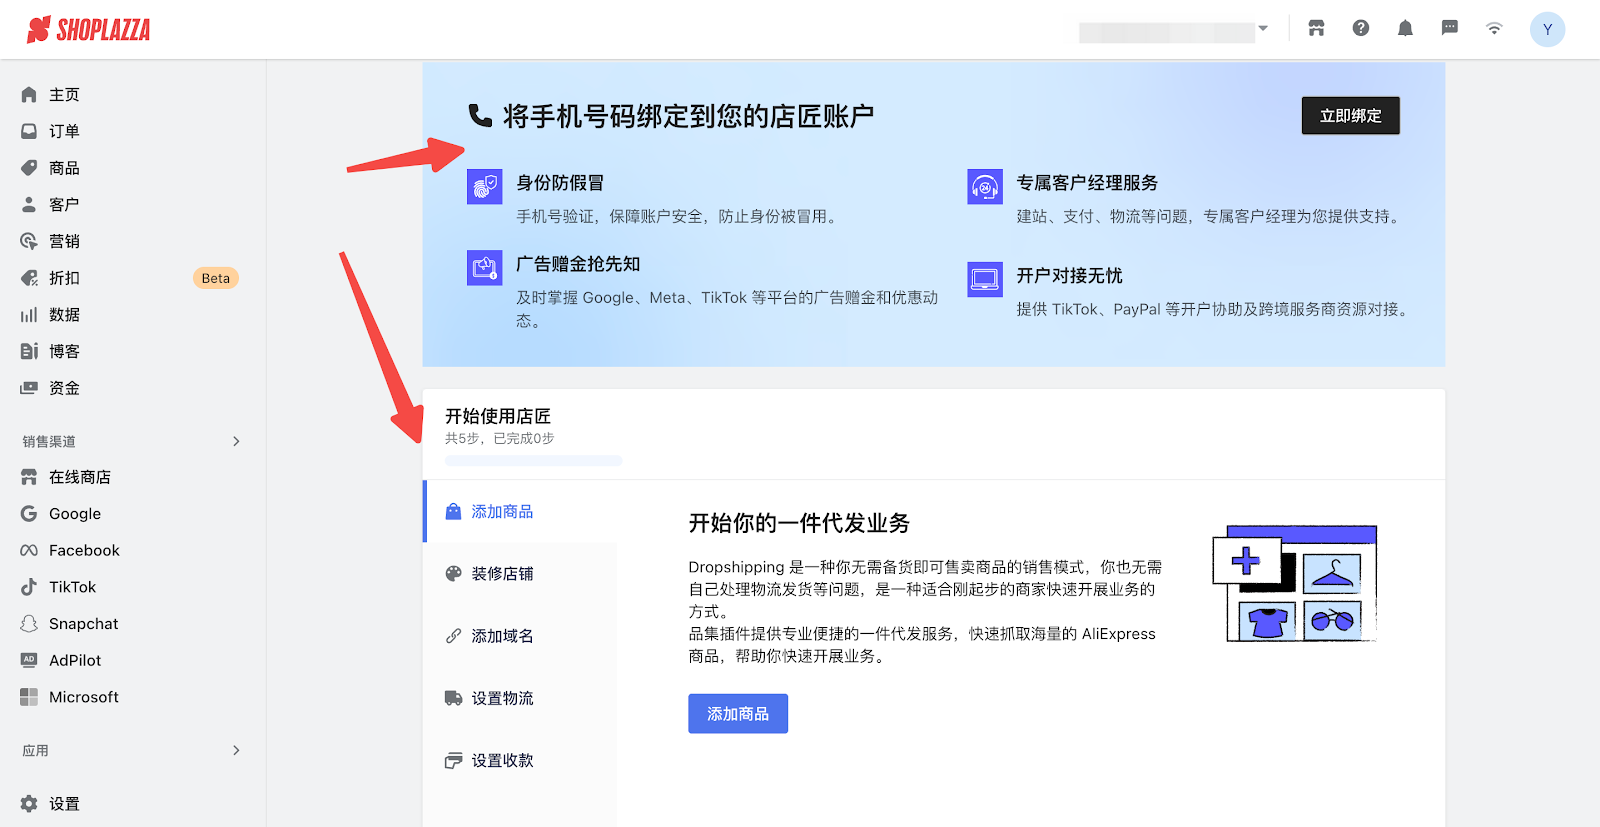Click the blue 添加商品 button
The width and height of the screenshot is (1600, 827).
738,714
